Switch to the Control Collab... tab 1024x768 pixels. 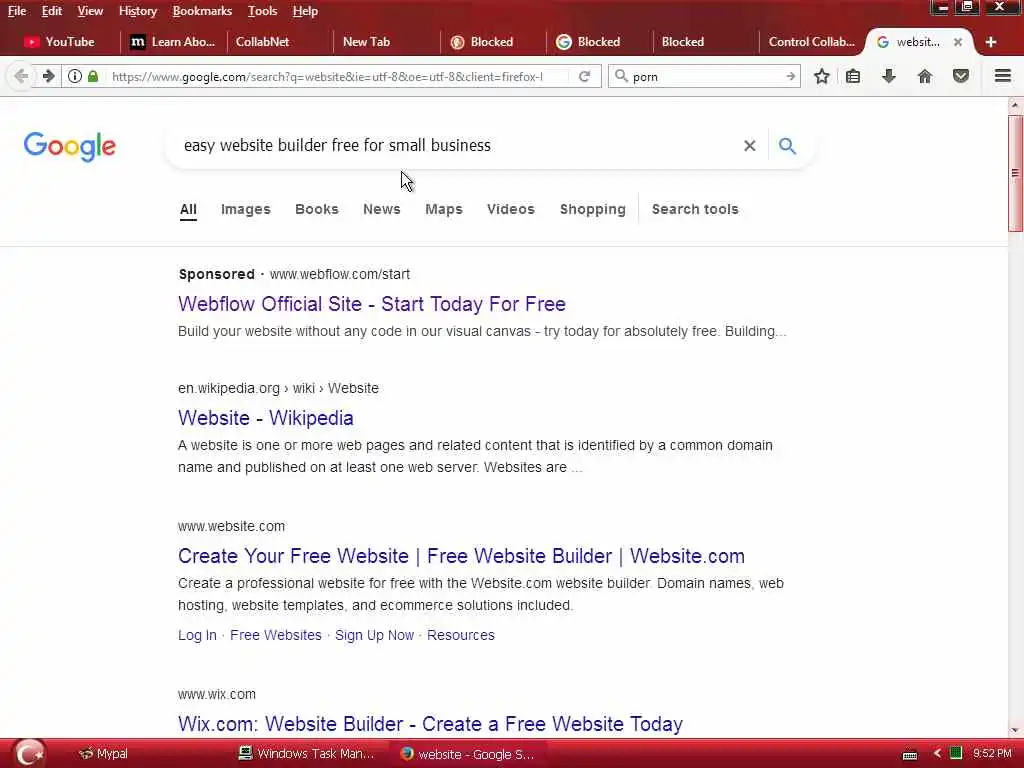click(812, 42)
